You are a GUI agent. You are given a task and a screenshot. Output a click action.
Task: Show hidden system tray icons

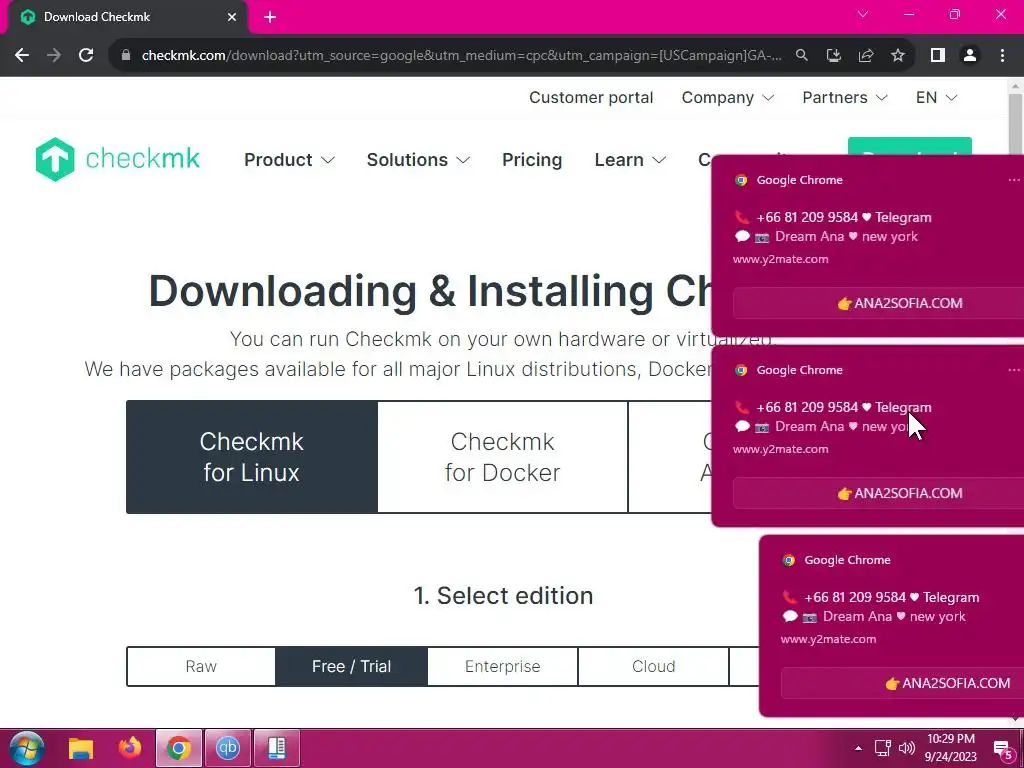tap(858, 748)
